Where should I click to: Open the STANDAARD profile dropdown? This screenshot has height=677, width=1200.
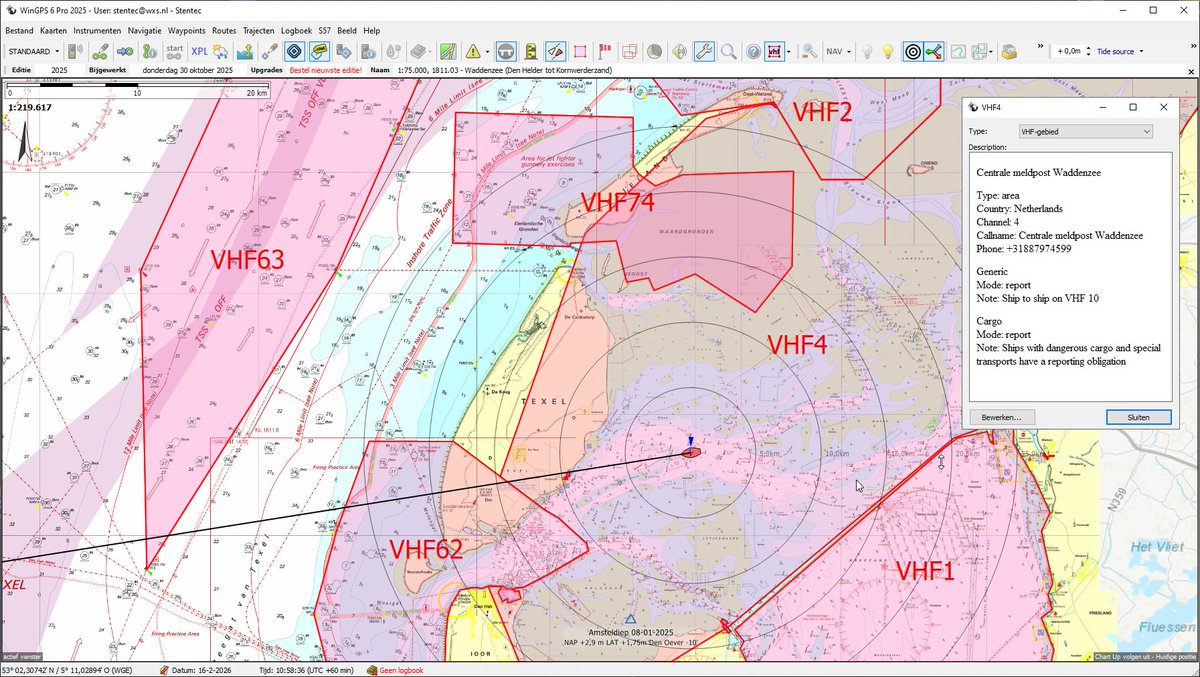pyautogui.click(x=34, y=51)
